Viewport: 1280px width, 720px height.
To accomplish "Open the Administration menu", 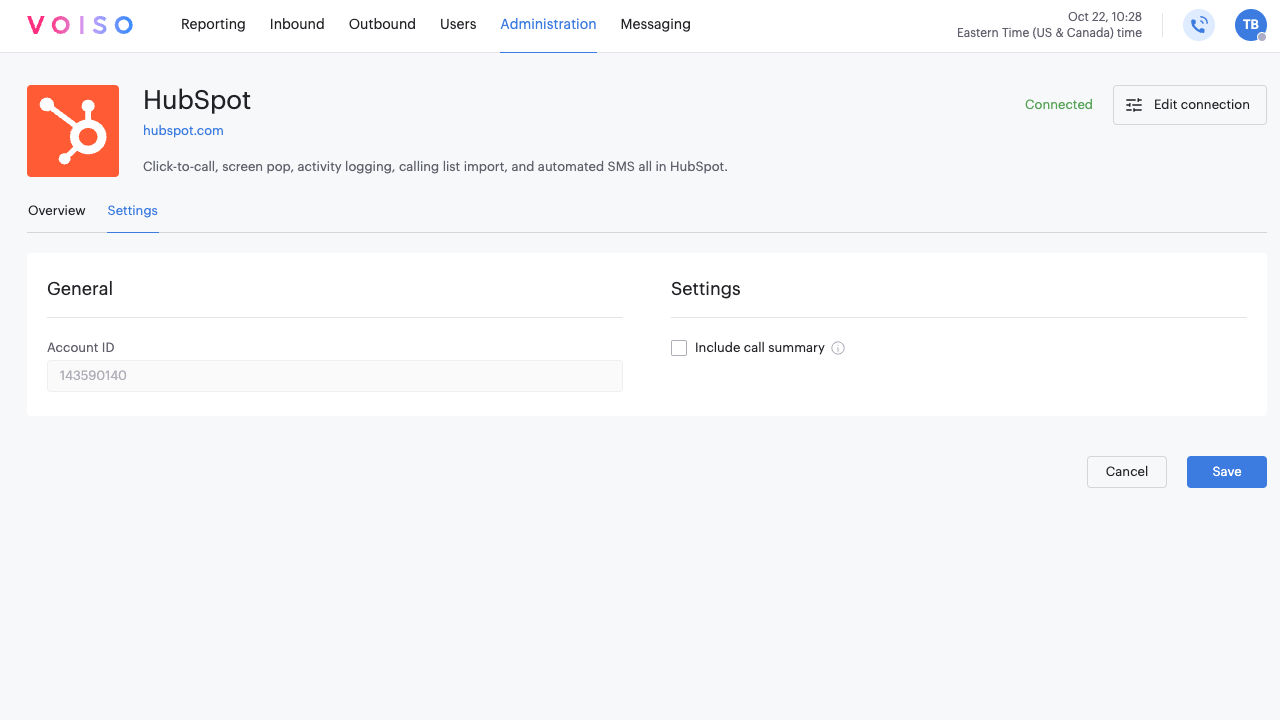I will coord(548,24).
